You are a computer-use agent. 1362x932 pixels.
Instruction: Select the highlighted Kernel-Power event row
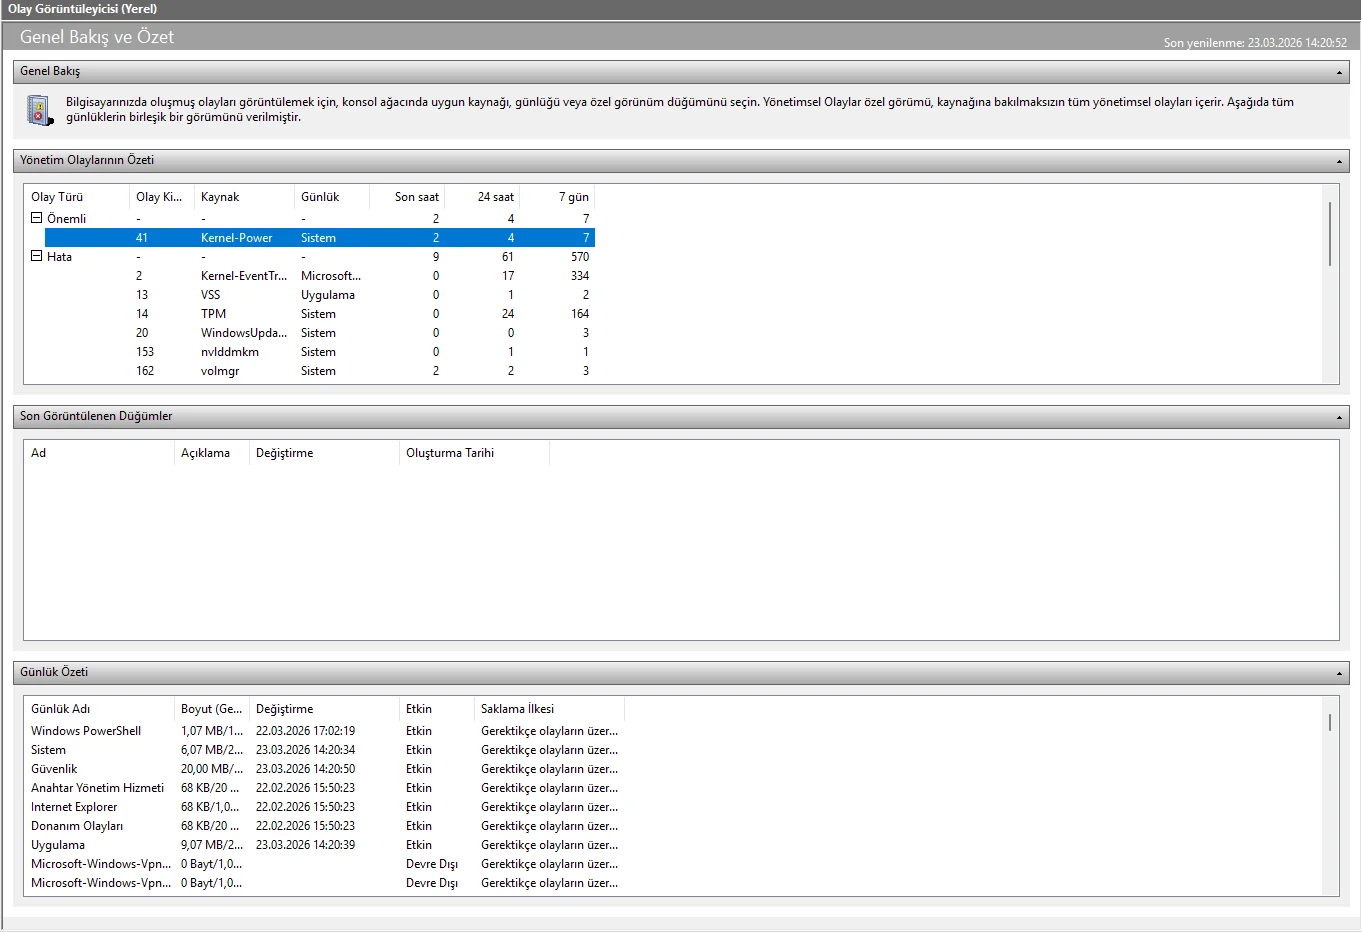[320, 238]
